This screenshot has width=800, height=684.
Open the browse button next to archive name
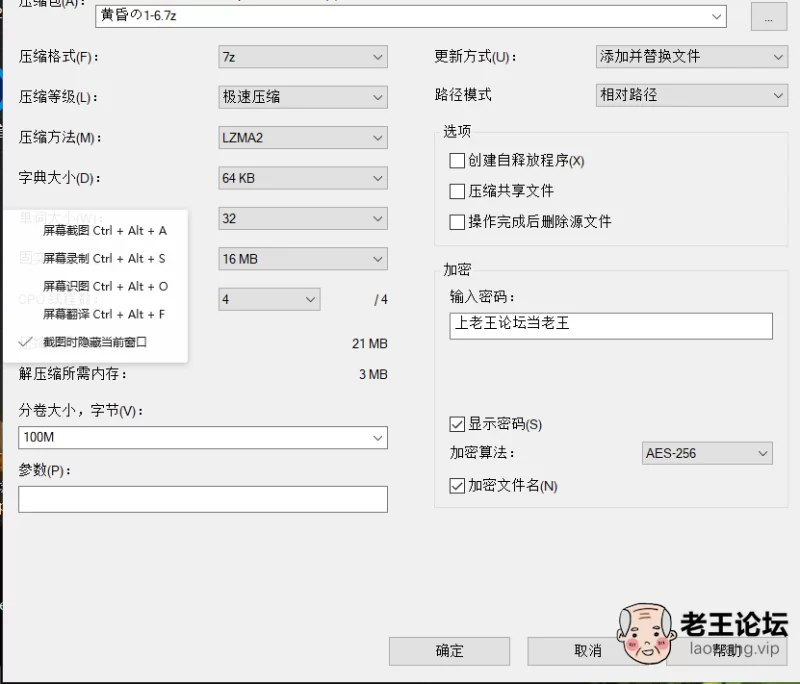768,16
